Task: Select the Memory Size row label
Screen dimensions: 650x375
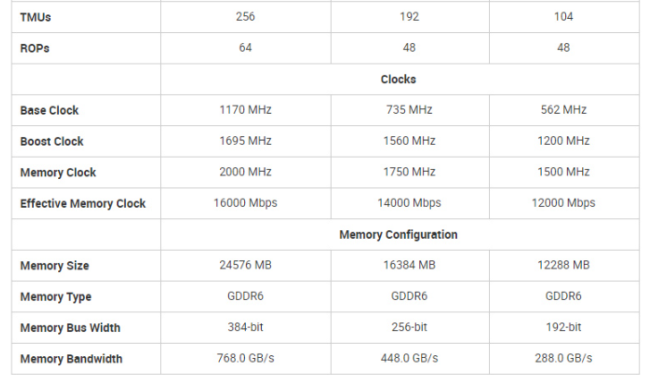Action: tap(55, 266)
